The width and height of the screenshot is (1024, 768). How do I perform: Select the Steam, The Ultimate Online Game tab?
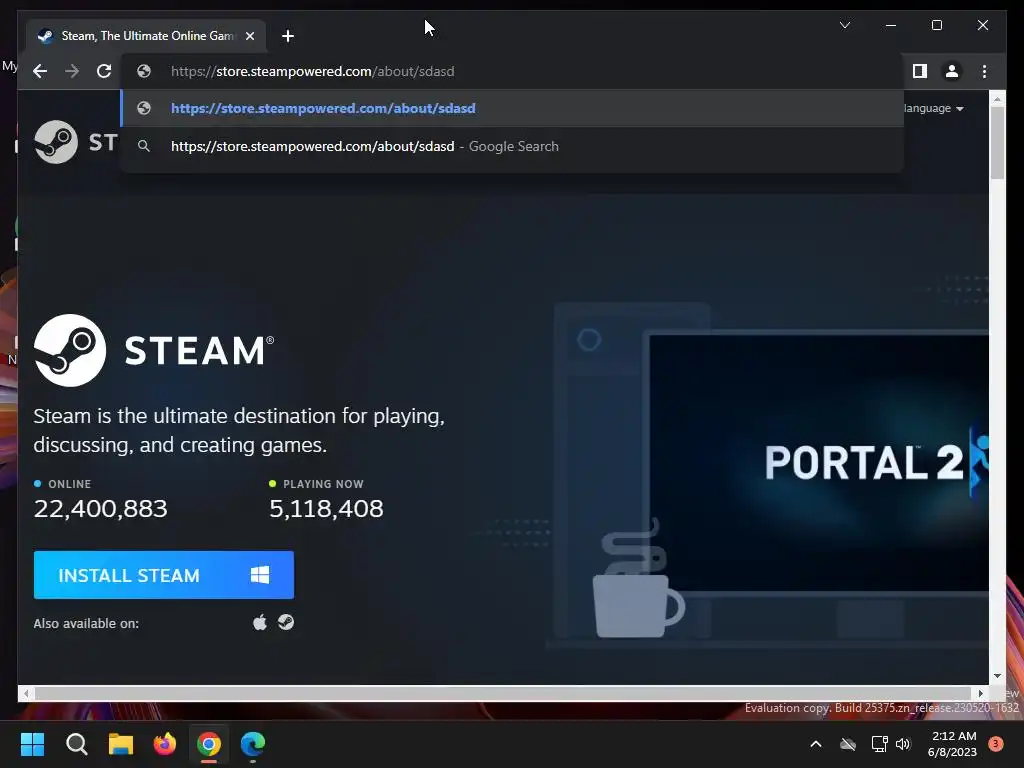point(146,36)
